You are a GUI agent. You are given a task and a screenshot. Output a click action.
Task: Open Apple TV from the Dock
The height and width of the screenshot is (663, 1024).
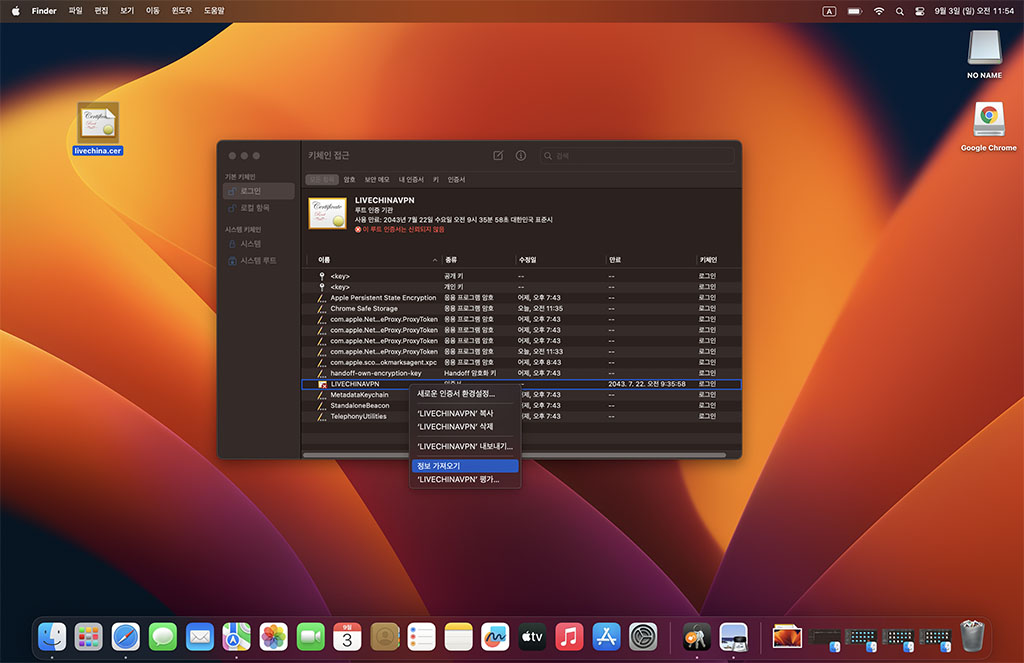click(x=532, y=636)
